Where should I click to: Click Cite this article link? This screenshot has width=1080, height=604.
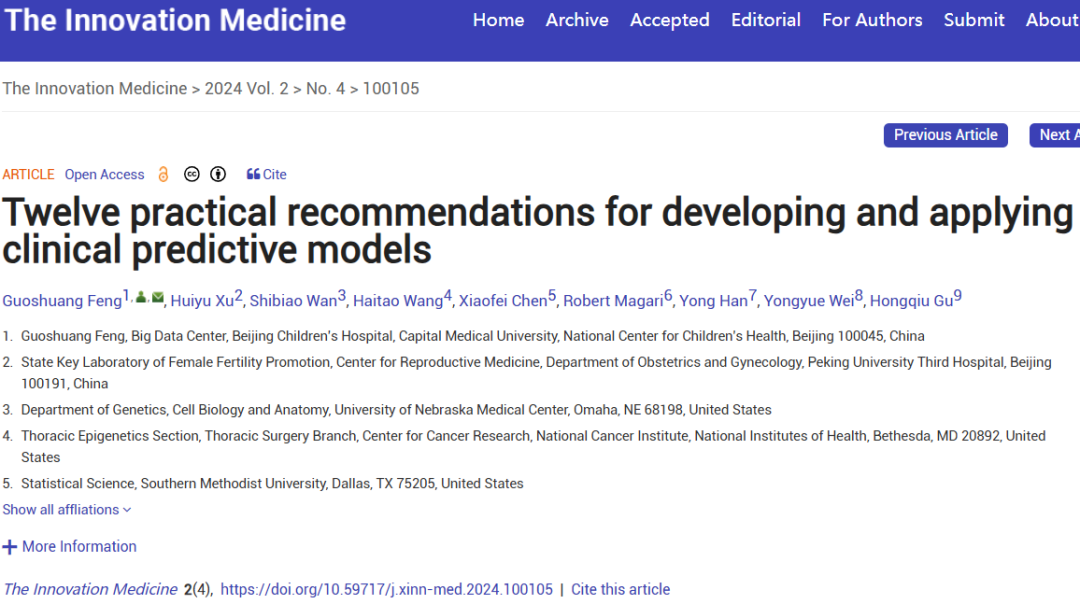click(621, 590)
